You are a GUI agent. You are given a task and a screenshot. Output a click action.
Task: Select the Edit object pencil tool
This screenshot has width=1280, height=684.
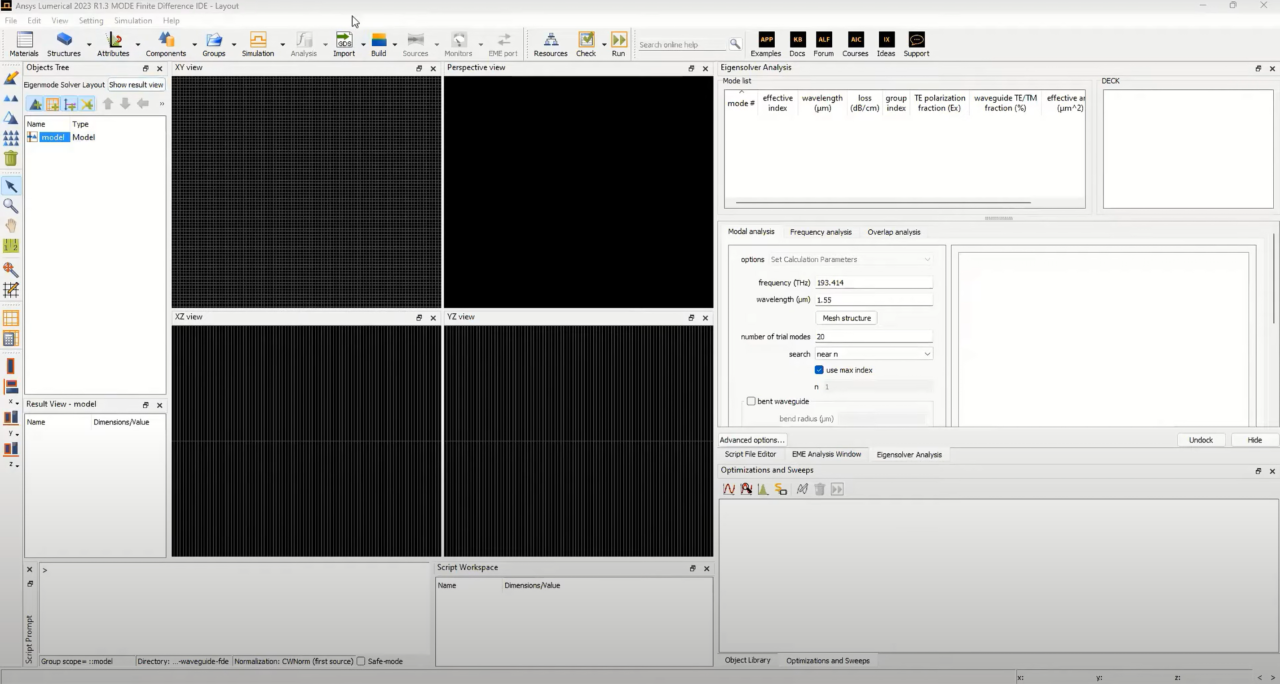[x=11, y=77]
